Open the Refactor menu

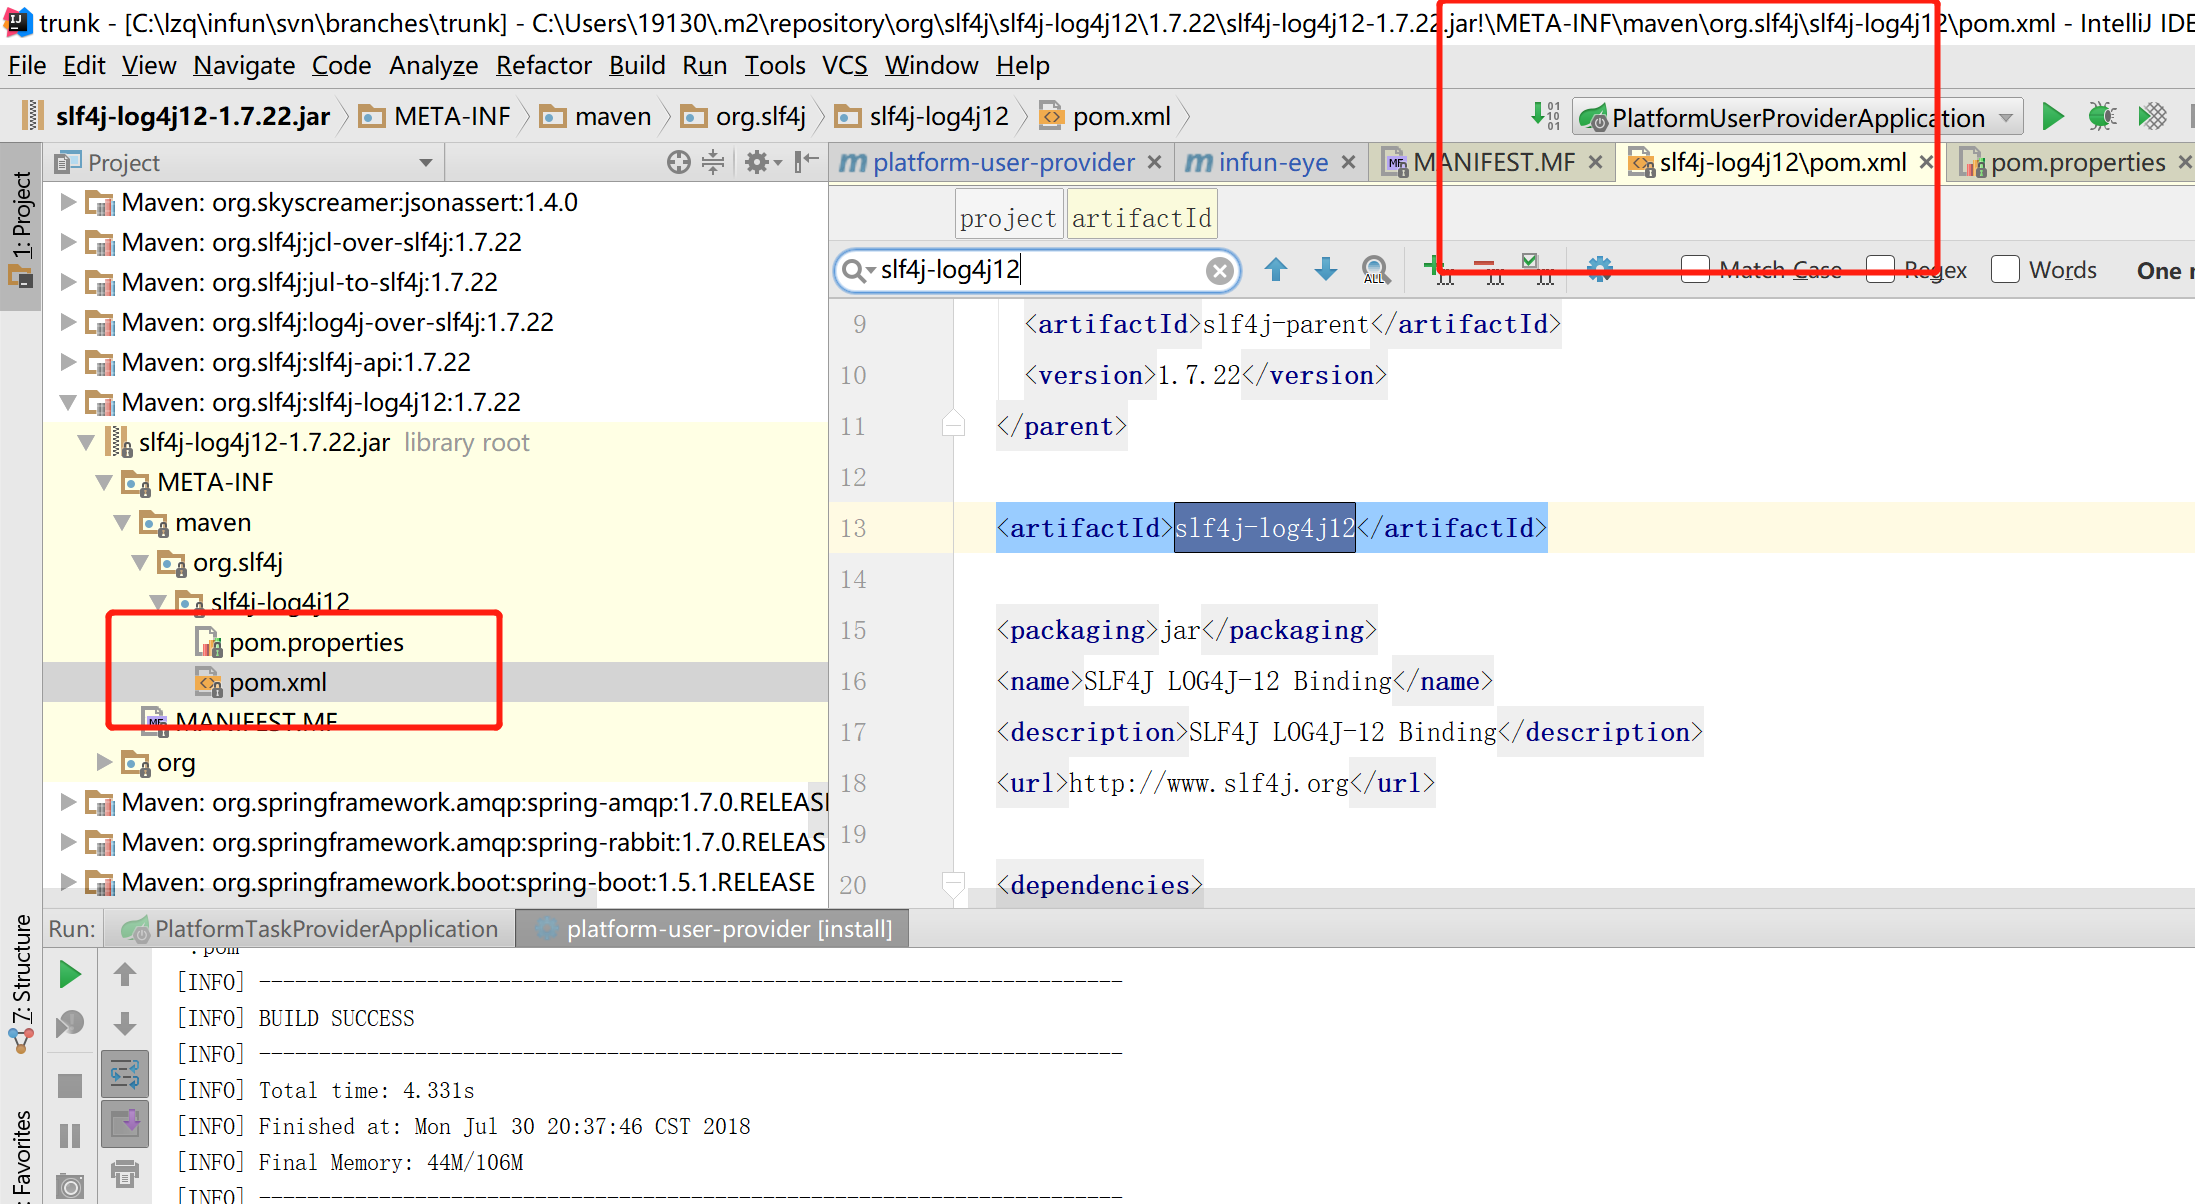[543, 66]
